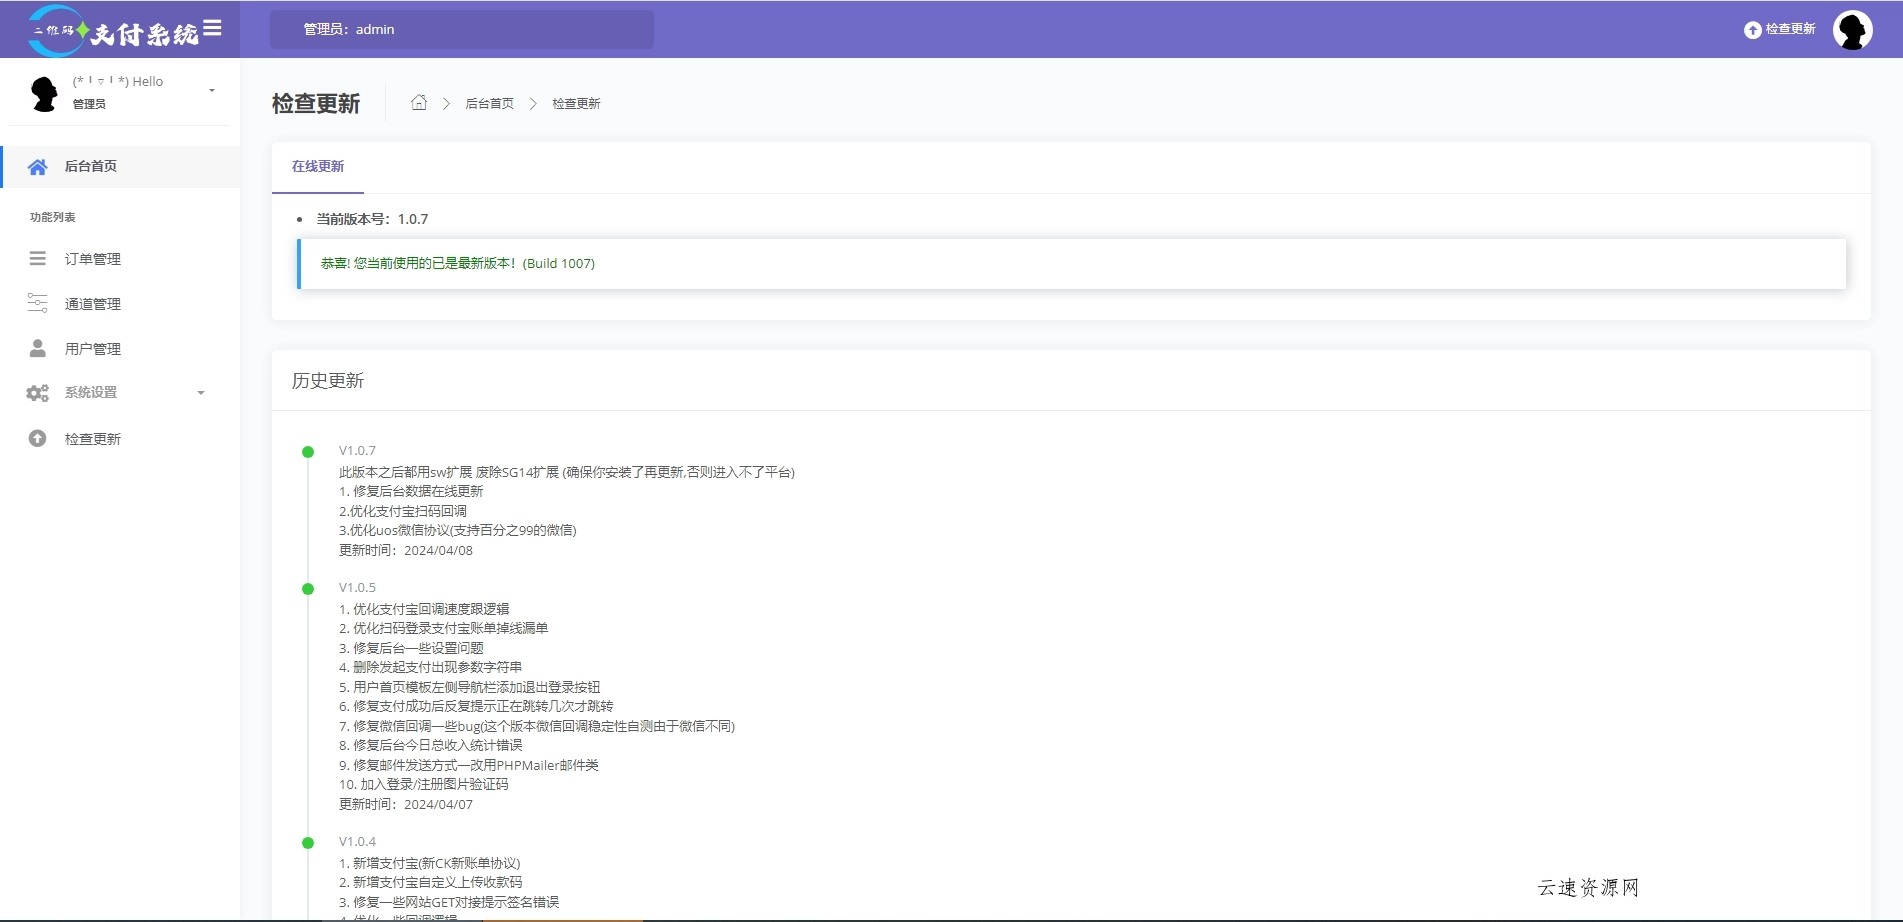Click the home icon in breadcrumb
The image size is (1903, 922).
pos(419,103)
